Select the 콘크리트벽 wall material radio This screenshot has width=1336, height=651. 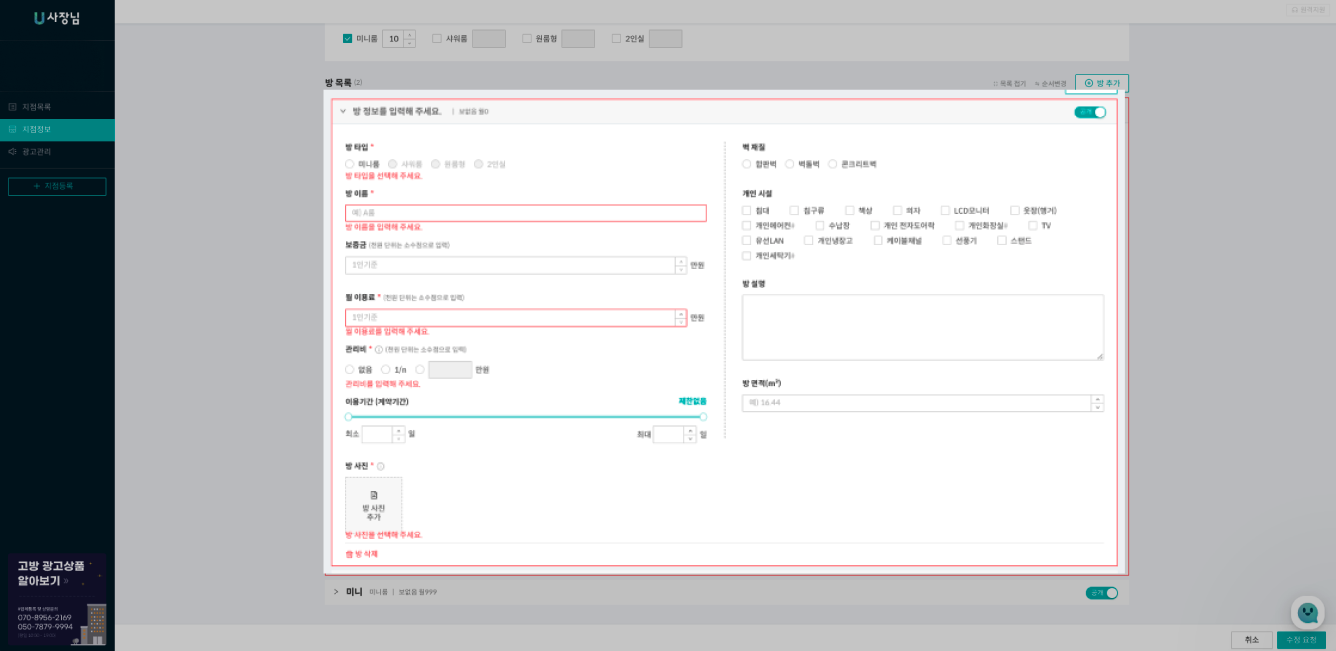[x=832, y=164]
